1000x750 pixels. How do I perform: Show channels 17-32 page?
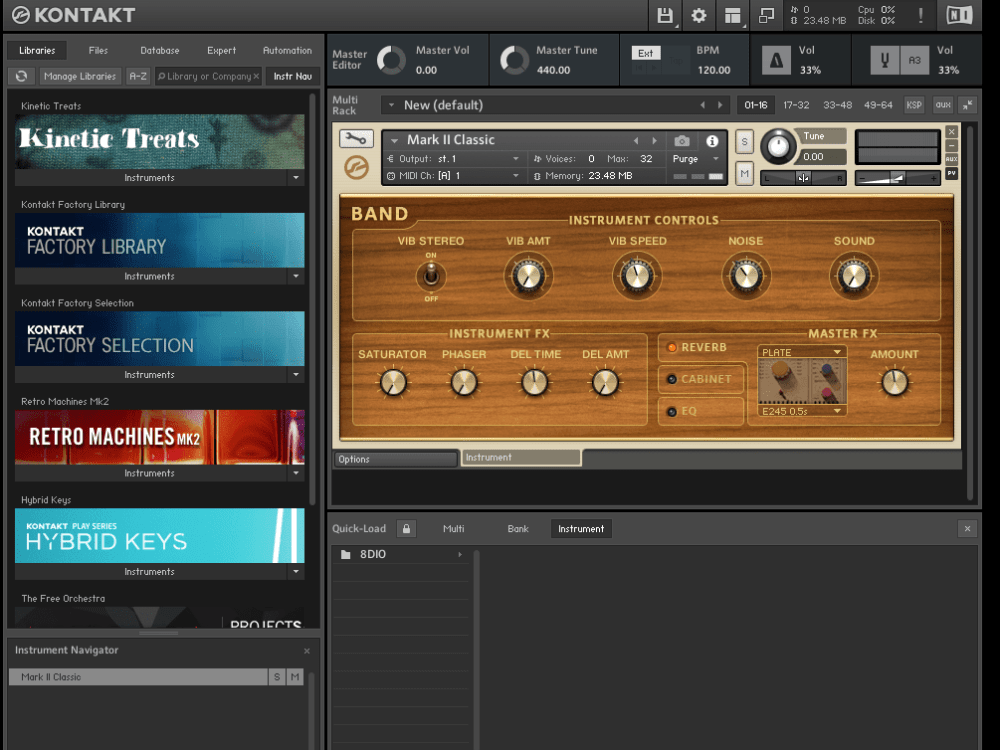pyautogui.click(x=796, y=105)
